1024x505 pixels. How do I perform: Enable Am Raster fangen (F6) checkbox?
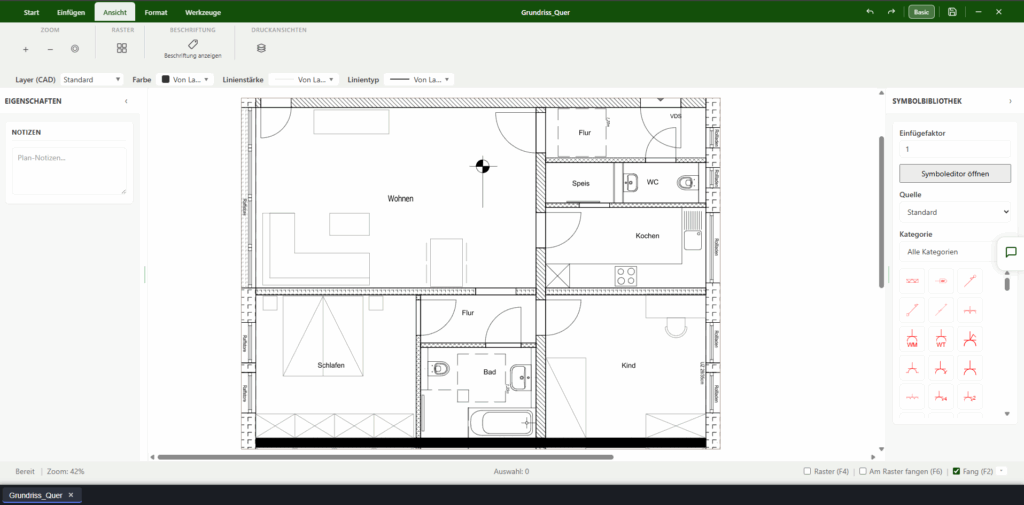[863, 471]
